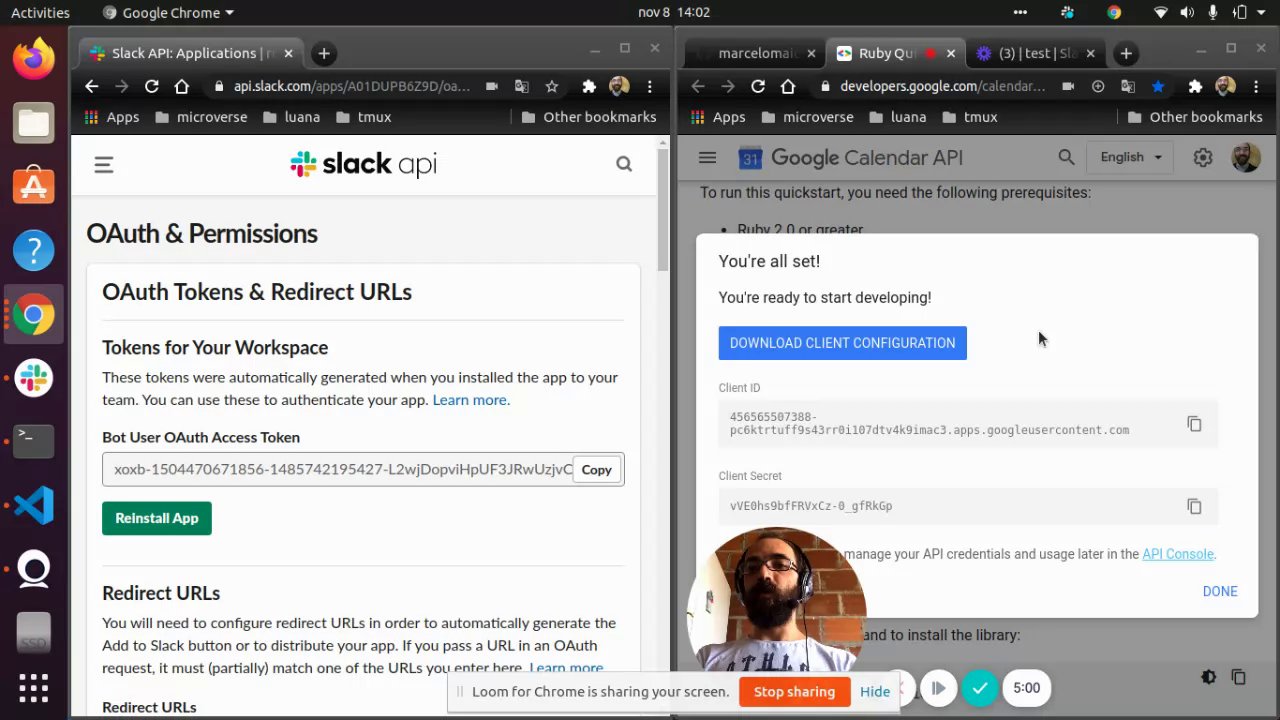
Task: Open the English language dropdown
Action: (1131, 157)
